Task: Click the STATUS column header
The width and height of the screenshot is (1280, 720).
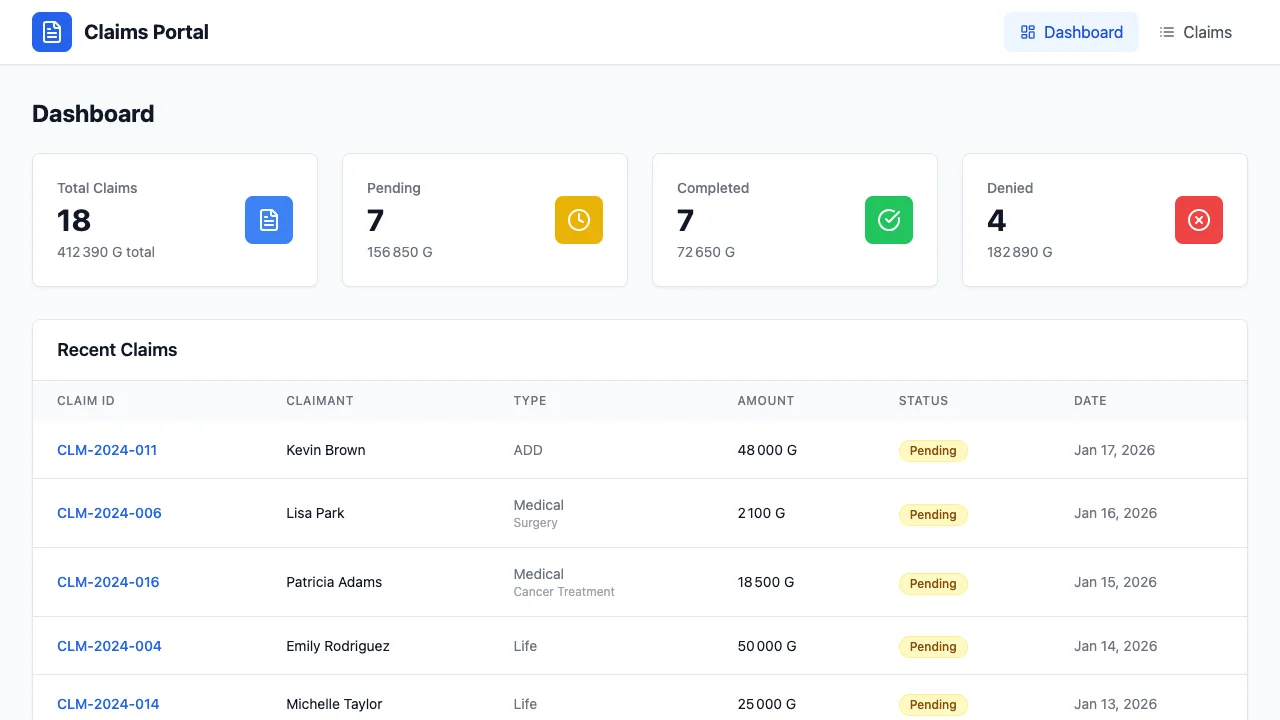Action: pyautogui.click(x=922, y=400)
